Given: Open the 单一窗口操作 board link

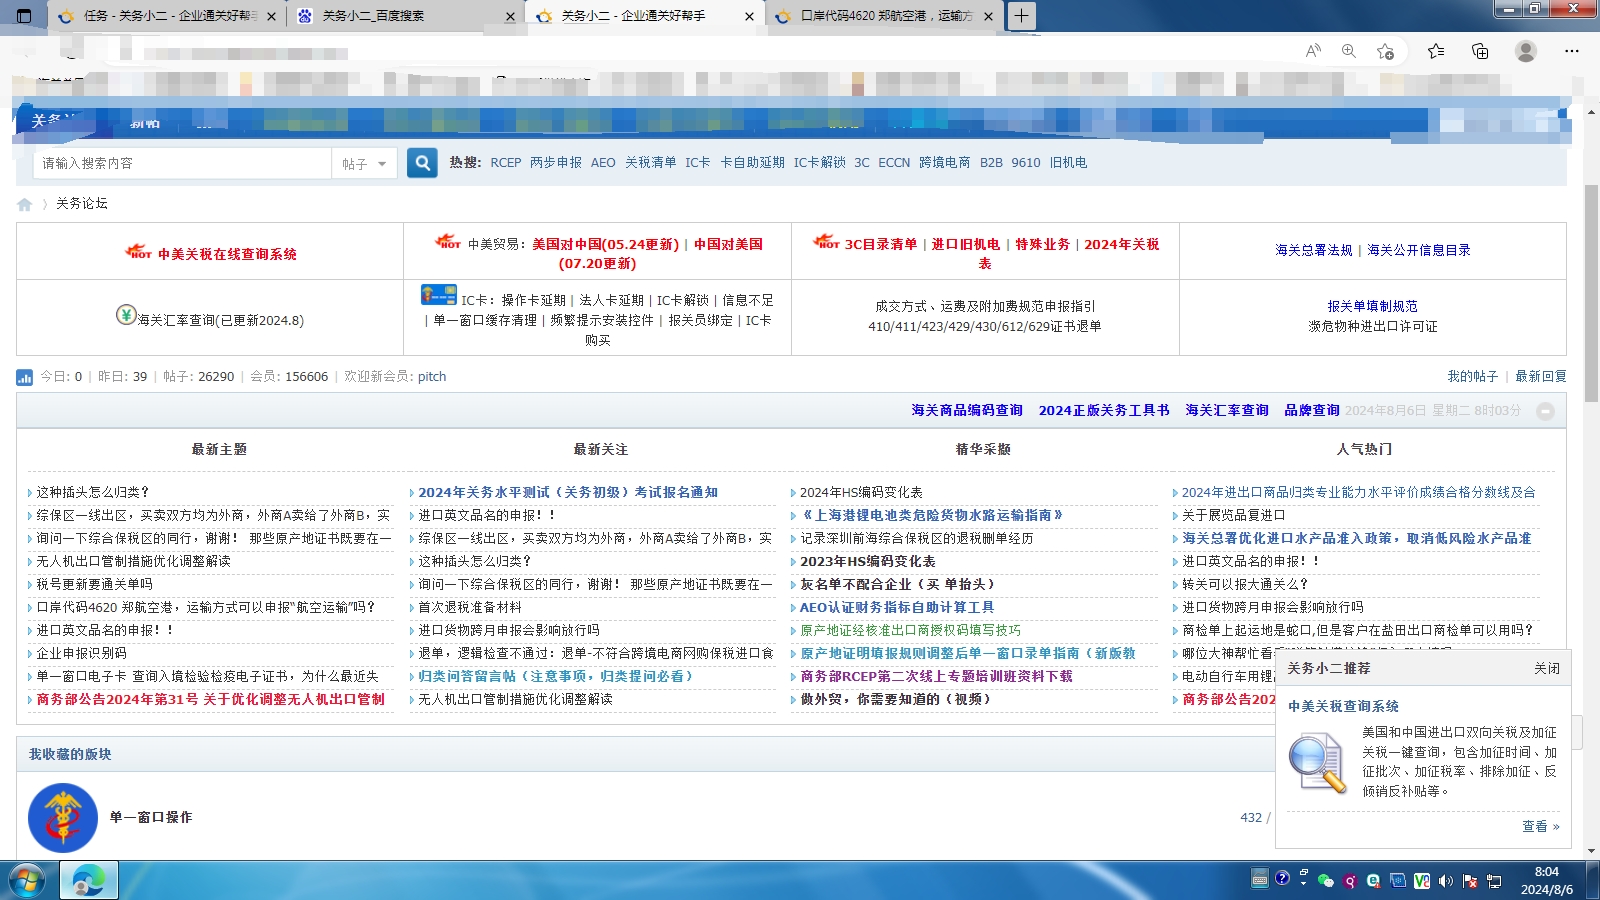Looking at the screenshot, I should 151,817.
